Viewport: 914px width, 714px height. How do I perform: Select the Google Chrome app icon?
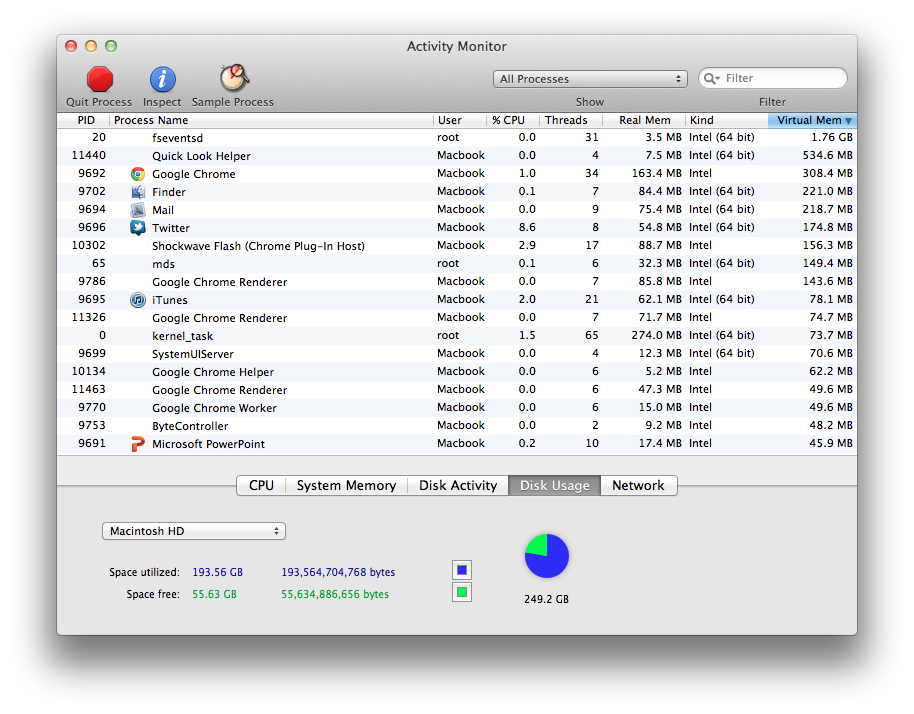click(138, 174)
